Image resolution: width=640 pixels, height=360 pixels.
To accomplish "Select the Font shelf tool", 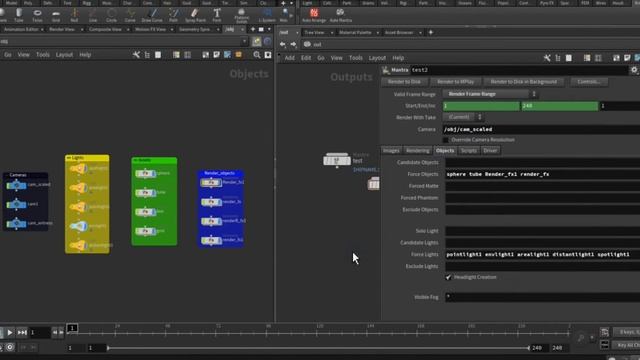I will 217,16.
